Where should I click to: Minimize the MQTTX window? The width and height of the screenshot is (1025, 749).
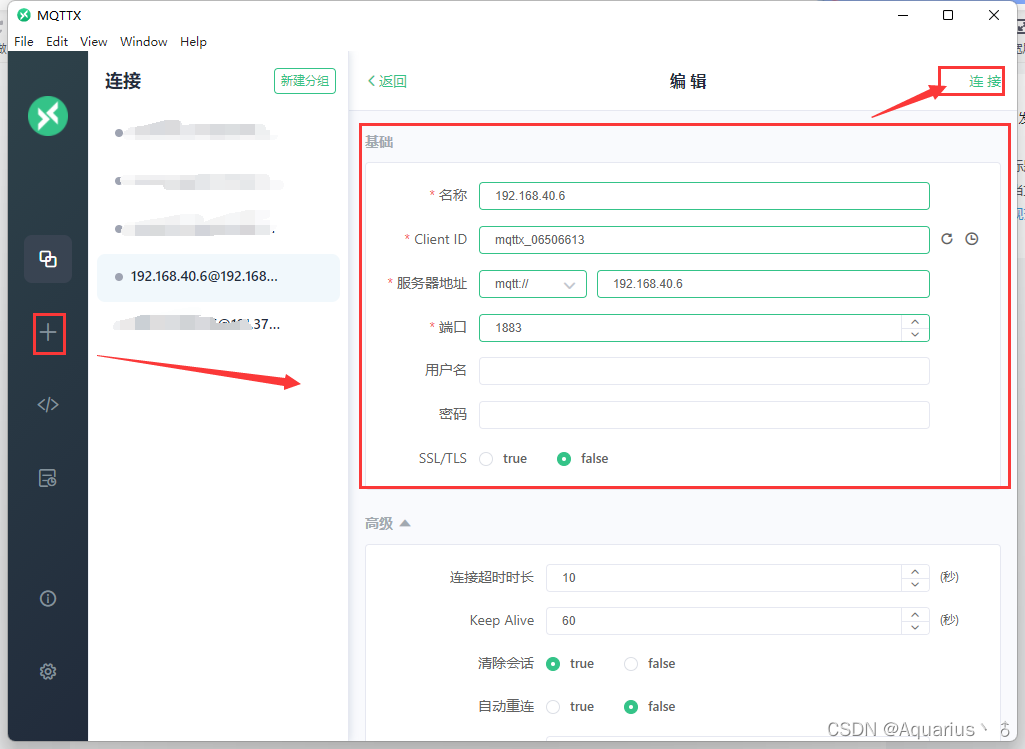click(x=903, y=15)
